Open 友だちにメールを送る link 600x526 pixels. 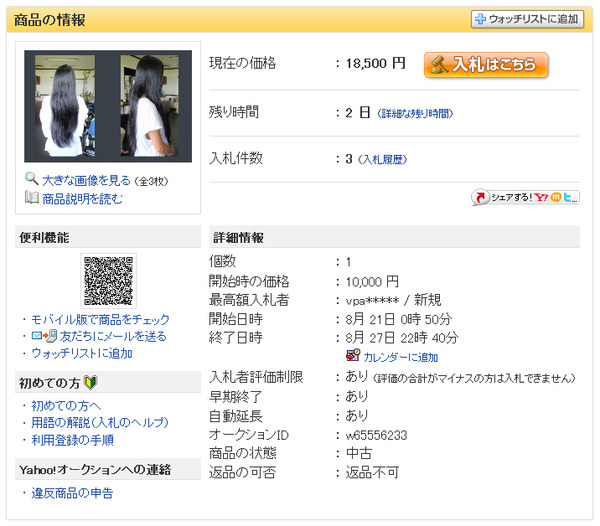pos(113,336)
